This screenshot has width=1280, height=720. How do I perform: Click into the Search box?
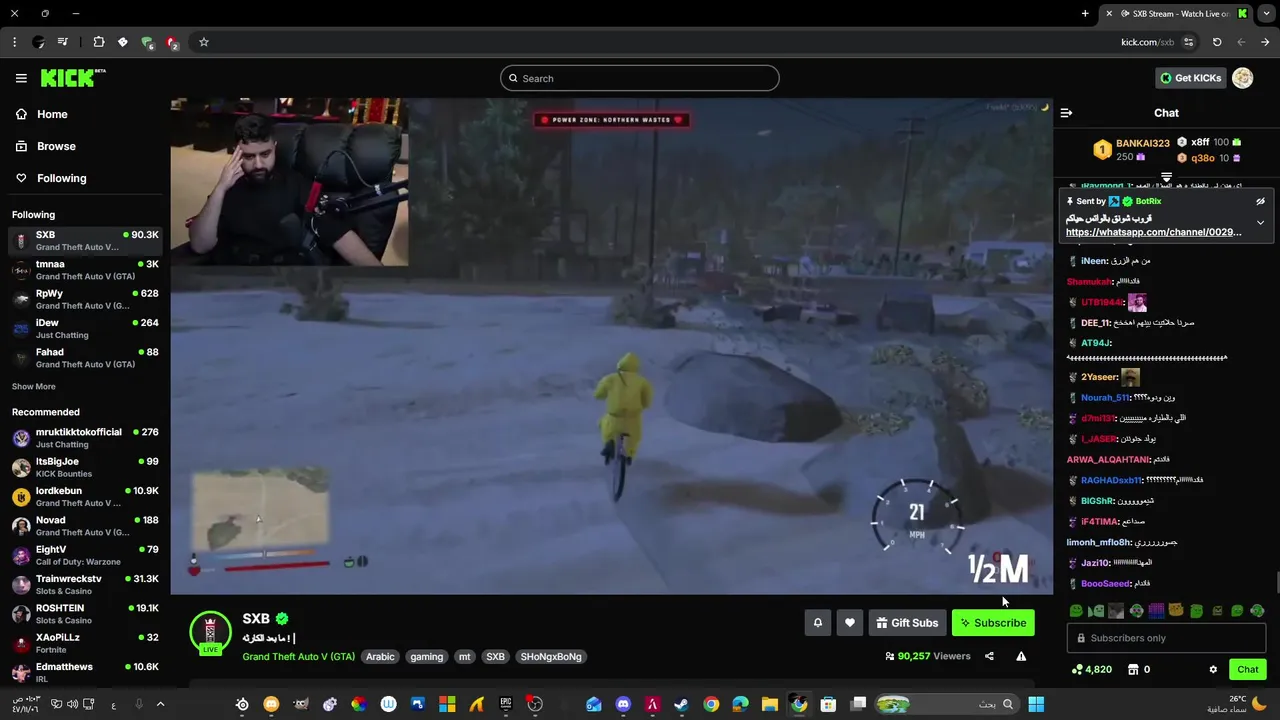click(640, 78)
